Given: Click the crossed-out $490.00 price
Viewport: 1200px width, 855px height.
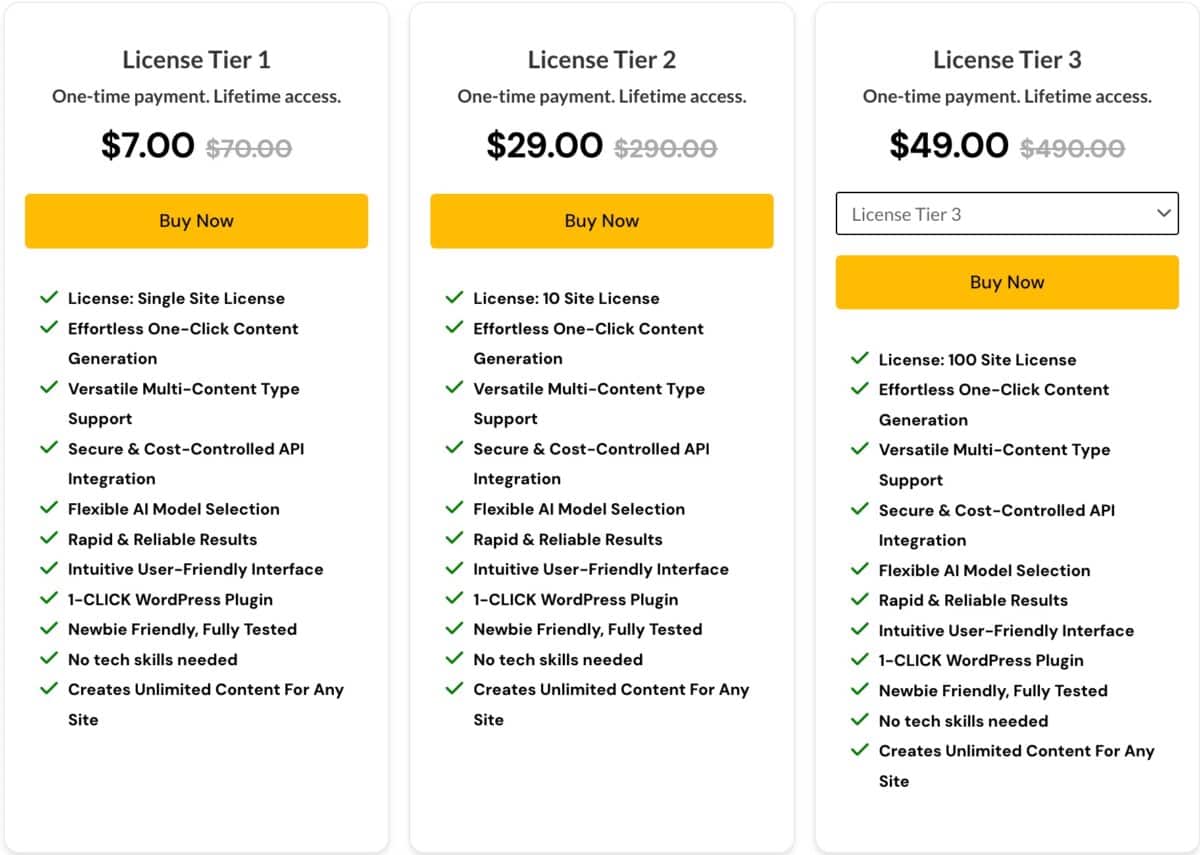Looking at the screenshot, I should click(x=1072, y=148).
